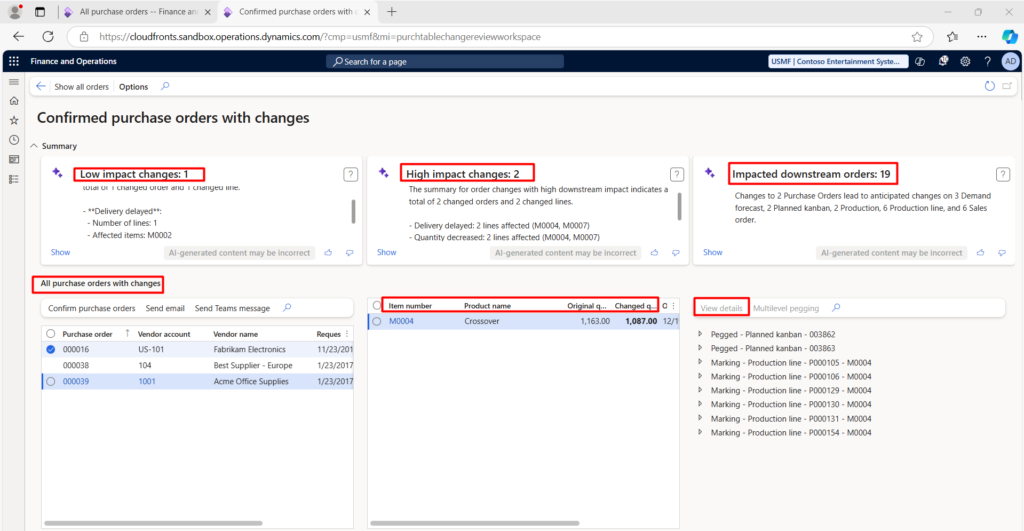Deselect purchase order 000016 checkmark
Image resolution: width=1024 pixels, height=531 pixels.
[x=51, y=349]
